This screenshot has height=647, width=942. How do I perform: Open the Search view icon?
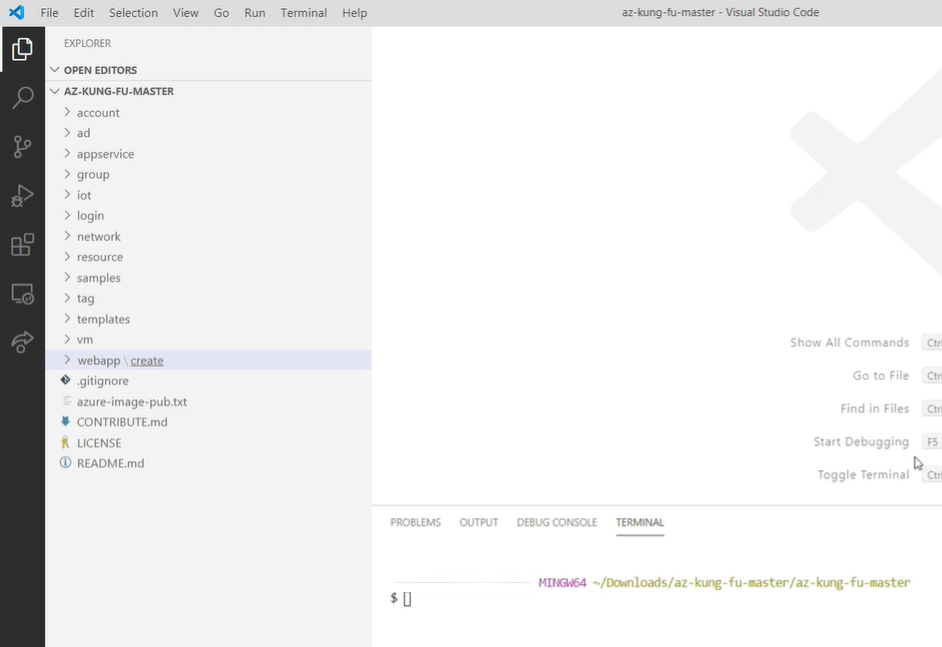tap(22, 98)
